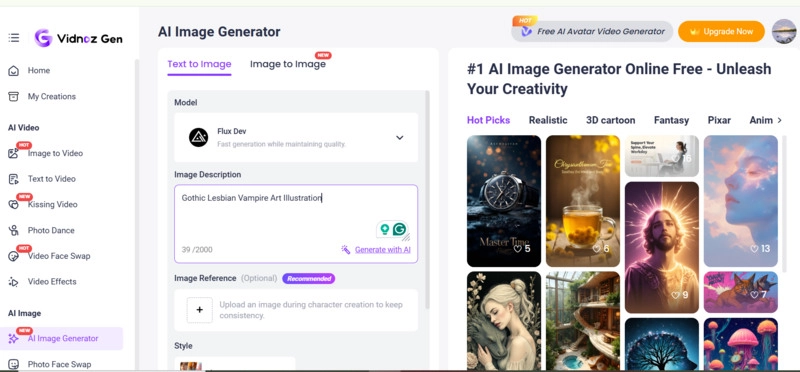800x372 pixels.
Task: Click the green lightbulb suggestion icon
Action: [384, 229]
